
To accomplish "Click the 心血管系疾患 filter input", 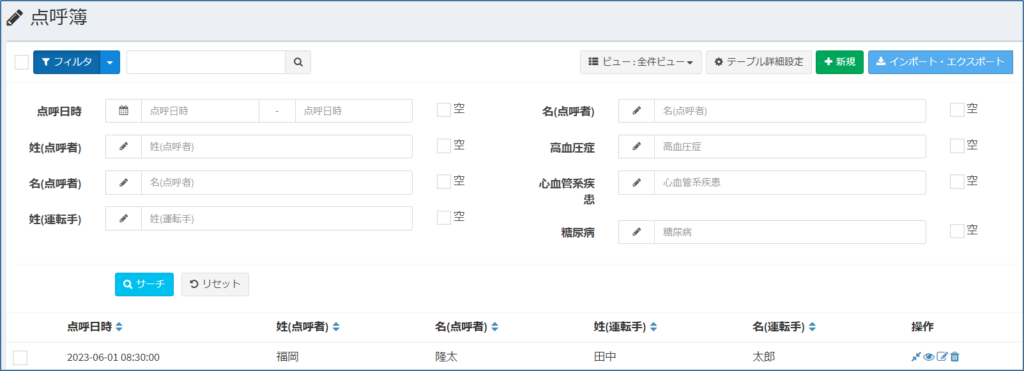I will pos(790,183).
